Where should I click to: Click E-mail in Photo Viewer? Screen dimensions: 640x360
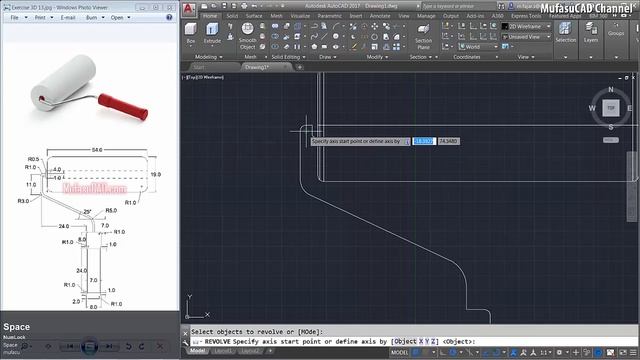[x=68, y=18]
